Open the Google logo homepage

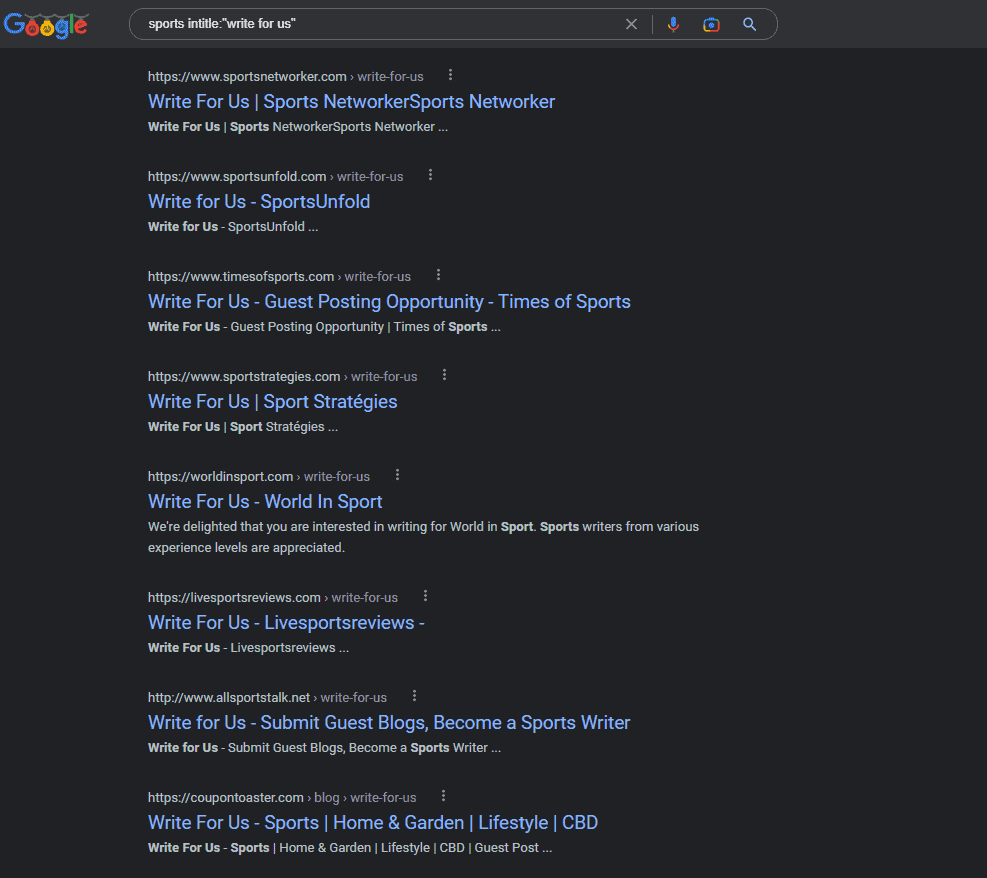tap(46, 25)
